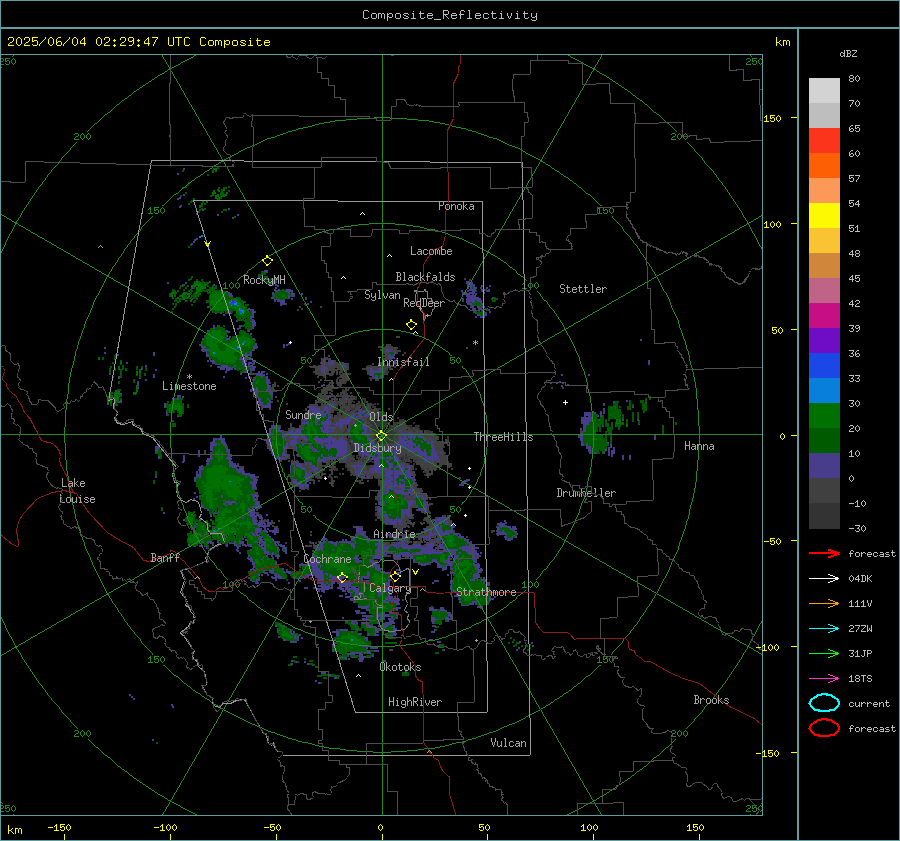The width and height of the screenshot is (900, 841).
Task: Select the bright green 30 dBZ swatch
Action: [x=824, y=415]
